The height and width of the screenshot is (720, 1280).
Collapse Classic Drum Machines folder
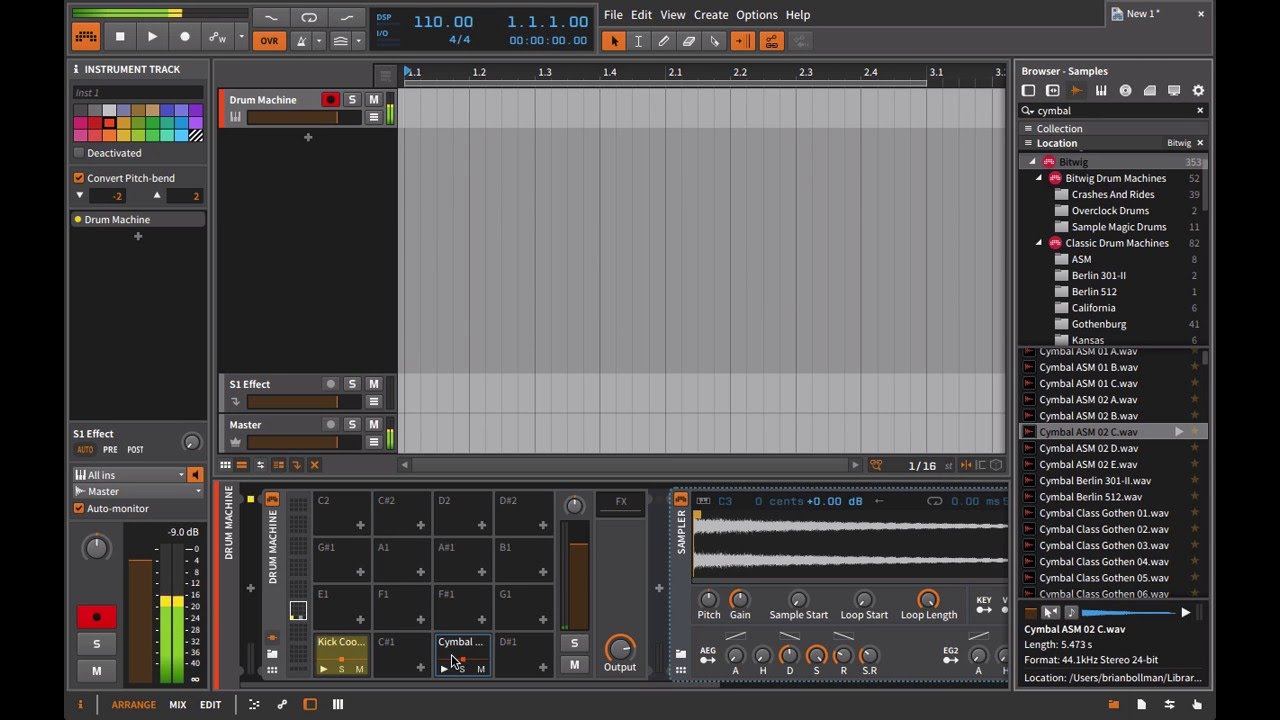pyautogui.click(x=1039, y=243)
